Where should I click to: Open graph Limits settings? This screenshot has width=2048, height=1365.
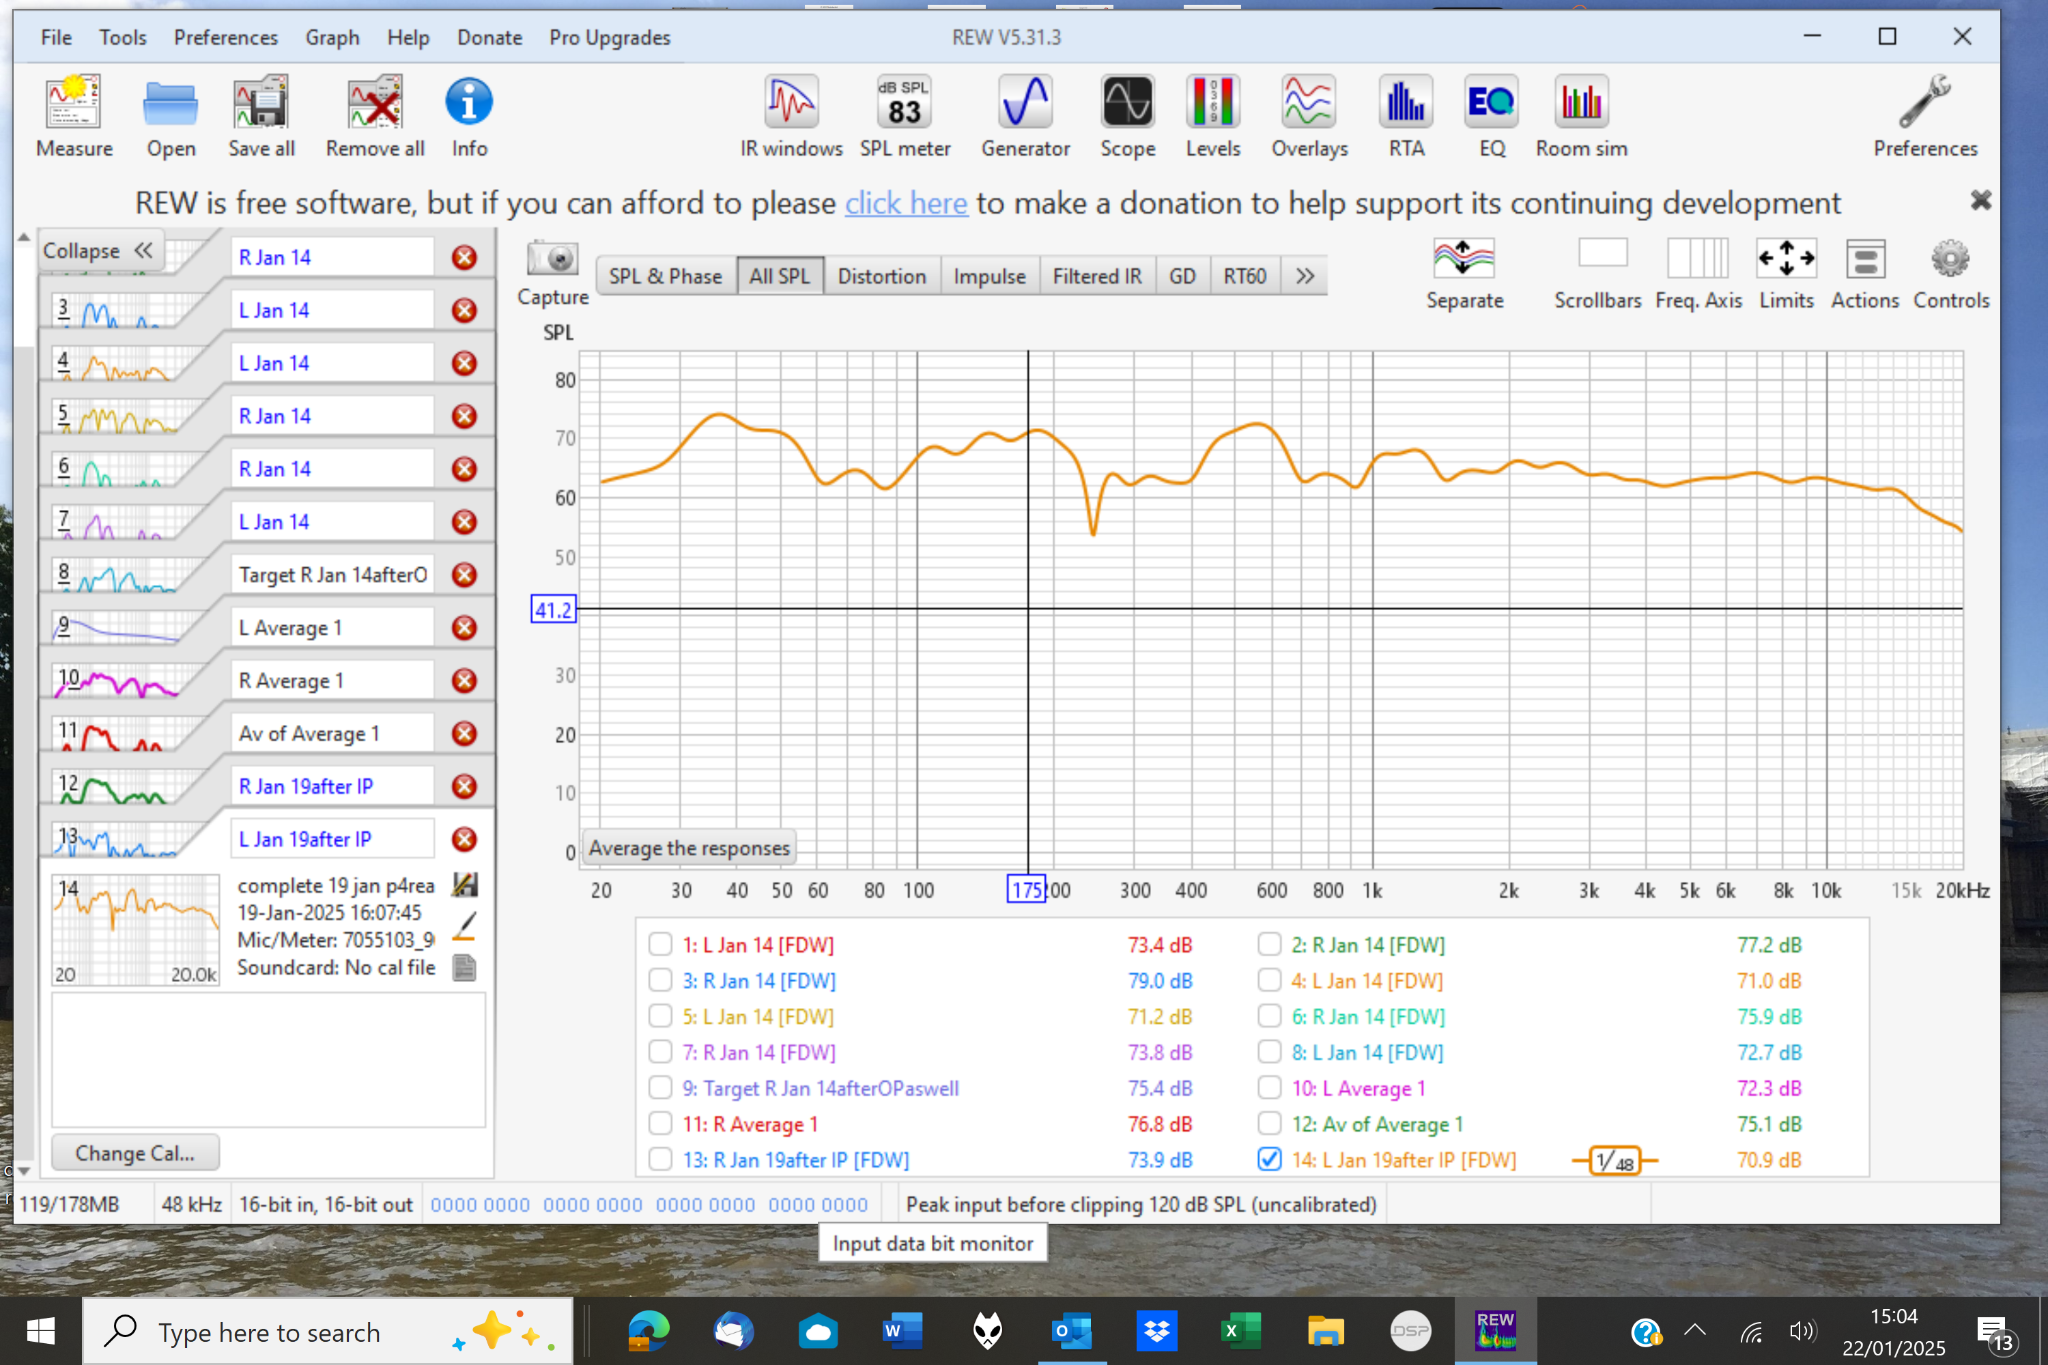[x=1786, y=274]
